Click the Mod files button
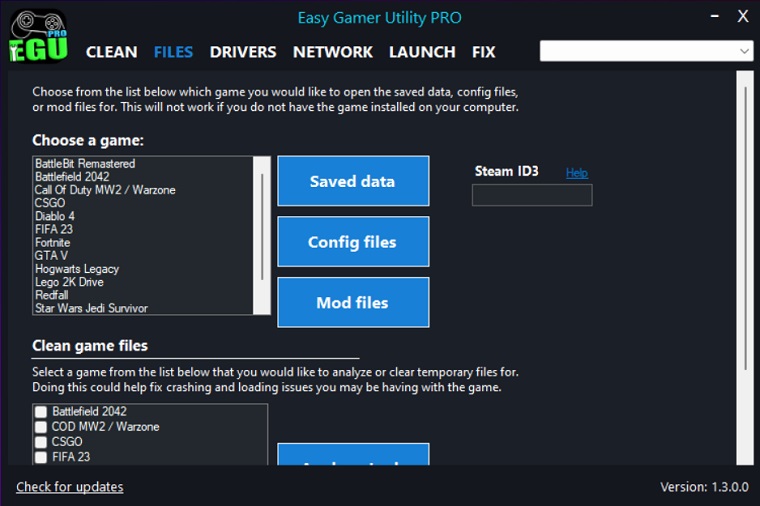 coord(353,302)
